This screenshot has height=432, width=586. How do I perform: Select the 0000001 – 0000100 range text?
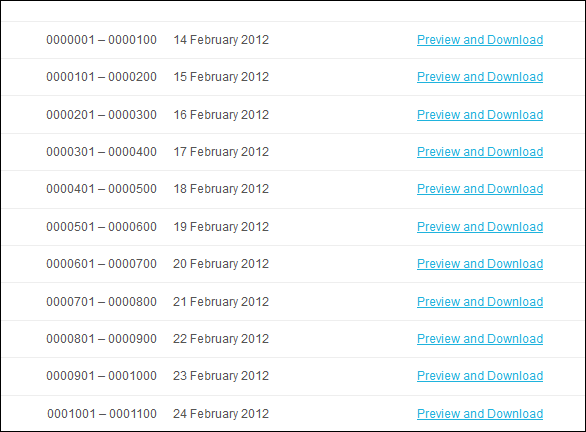coord(101,40)
